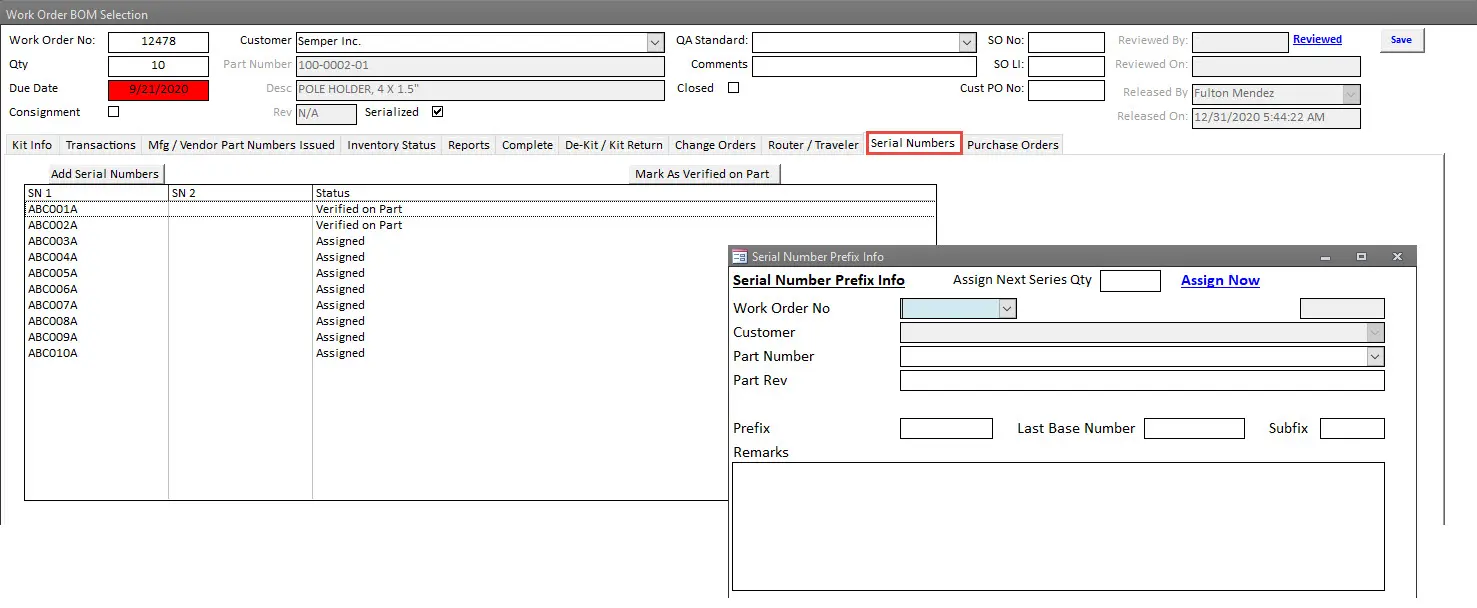Click the Serial Number Prefix Info window icon
Image resolution: width=1477 pixels, height=608 pixels.
[740, 257]
